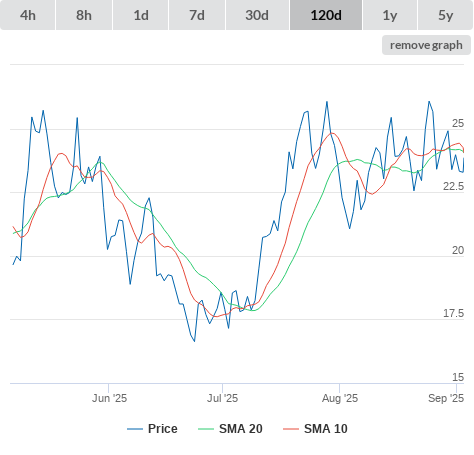474x455 pixels.
Task: Click the active 120d tab
Action: pyautogui.click(x=326, y=15)
